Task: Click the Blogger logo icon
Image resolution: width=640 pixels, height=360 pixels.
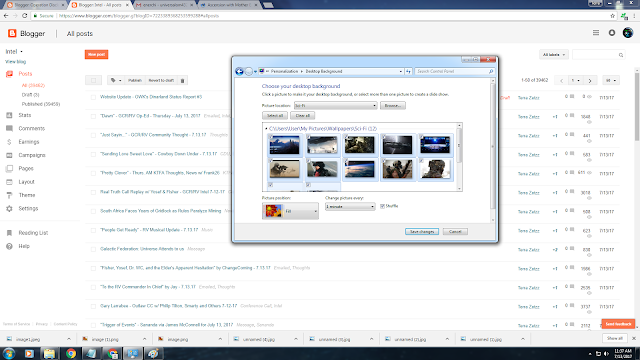Action: [12, 33]
